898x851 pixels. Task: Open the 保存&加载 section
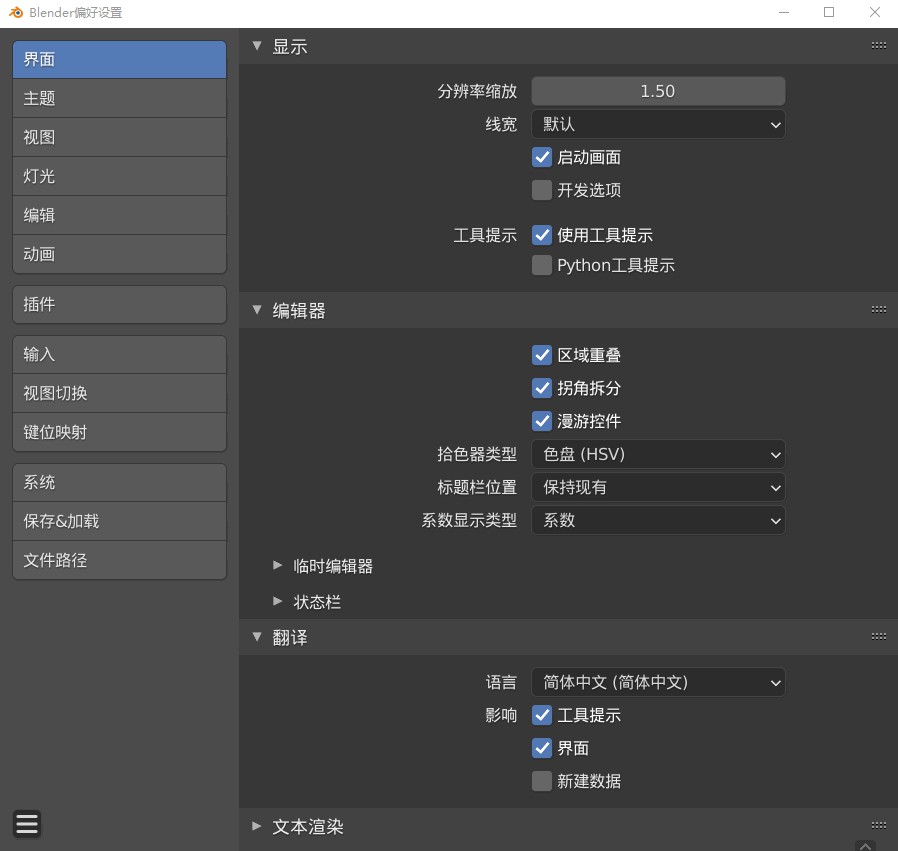click(120, 522)
